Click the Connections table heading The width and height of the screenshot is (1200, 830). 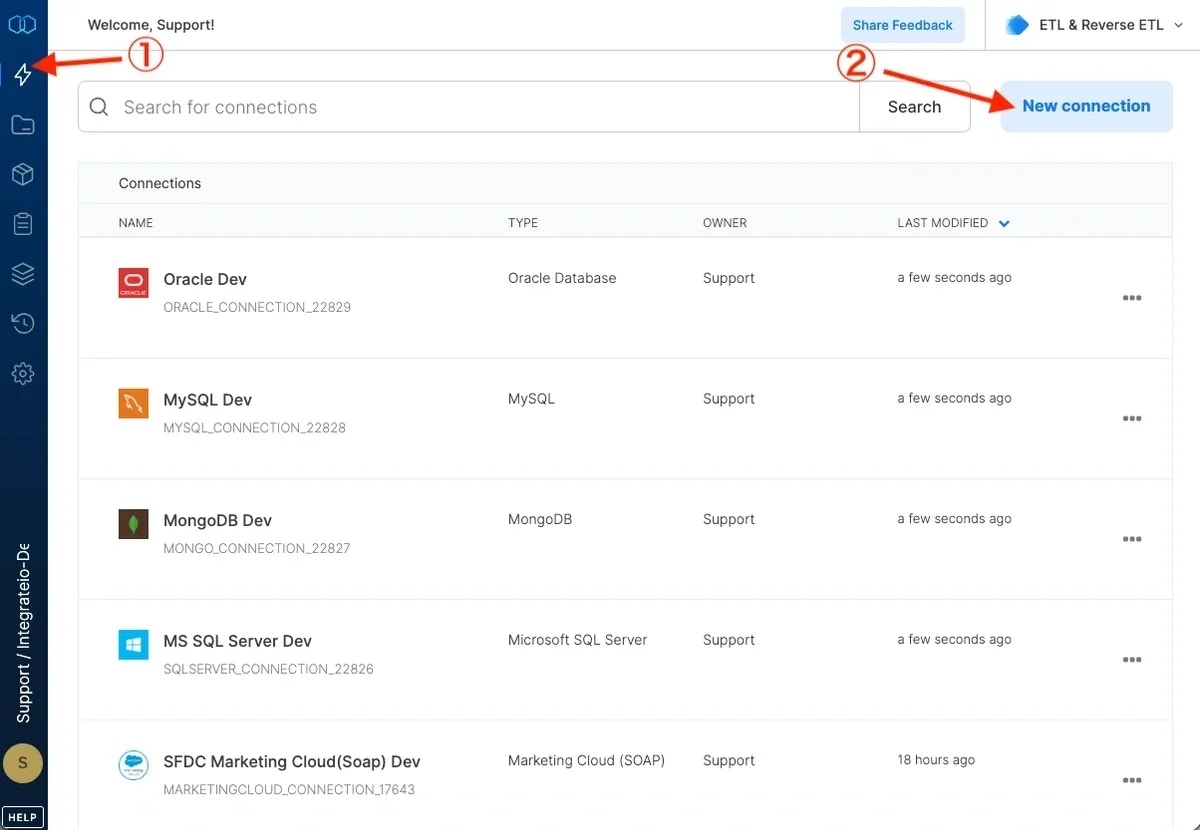[x=160, y=183]
